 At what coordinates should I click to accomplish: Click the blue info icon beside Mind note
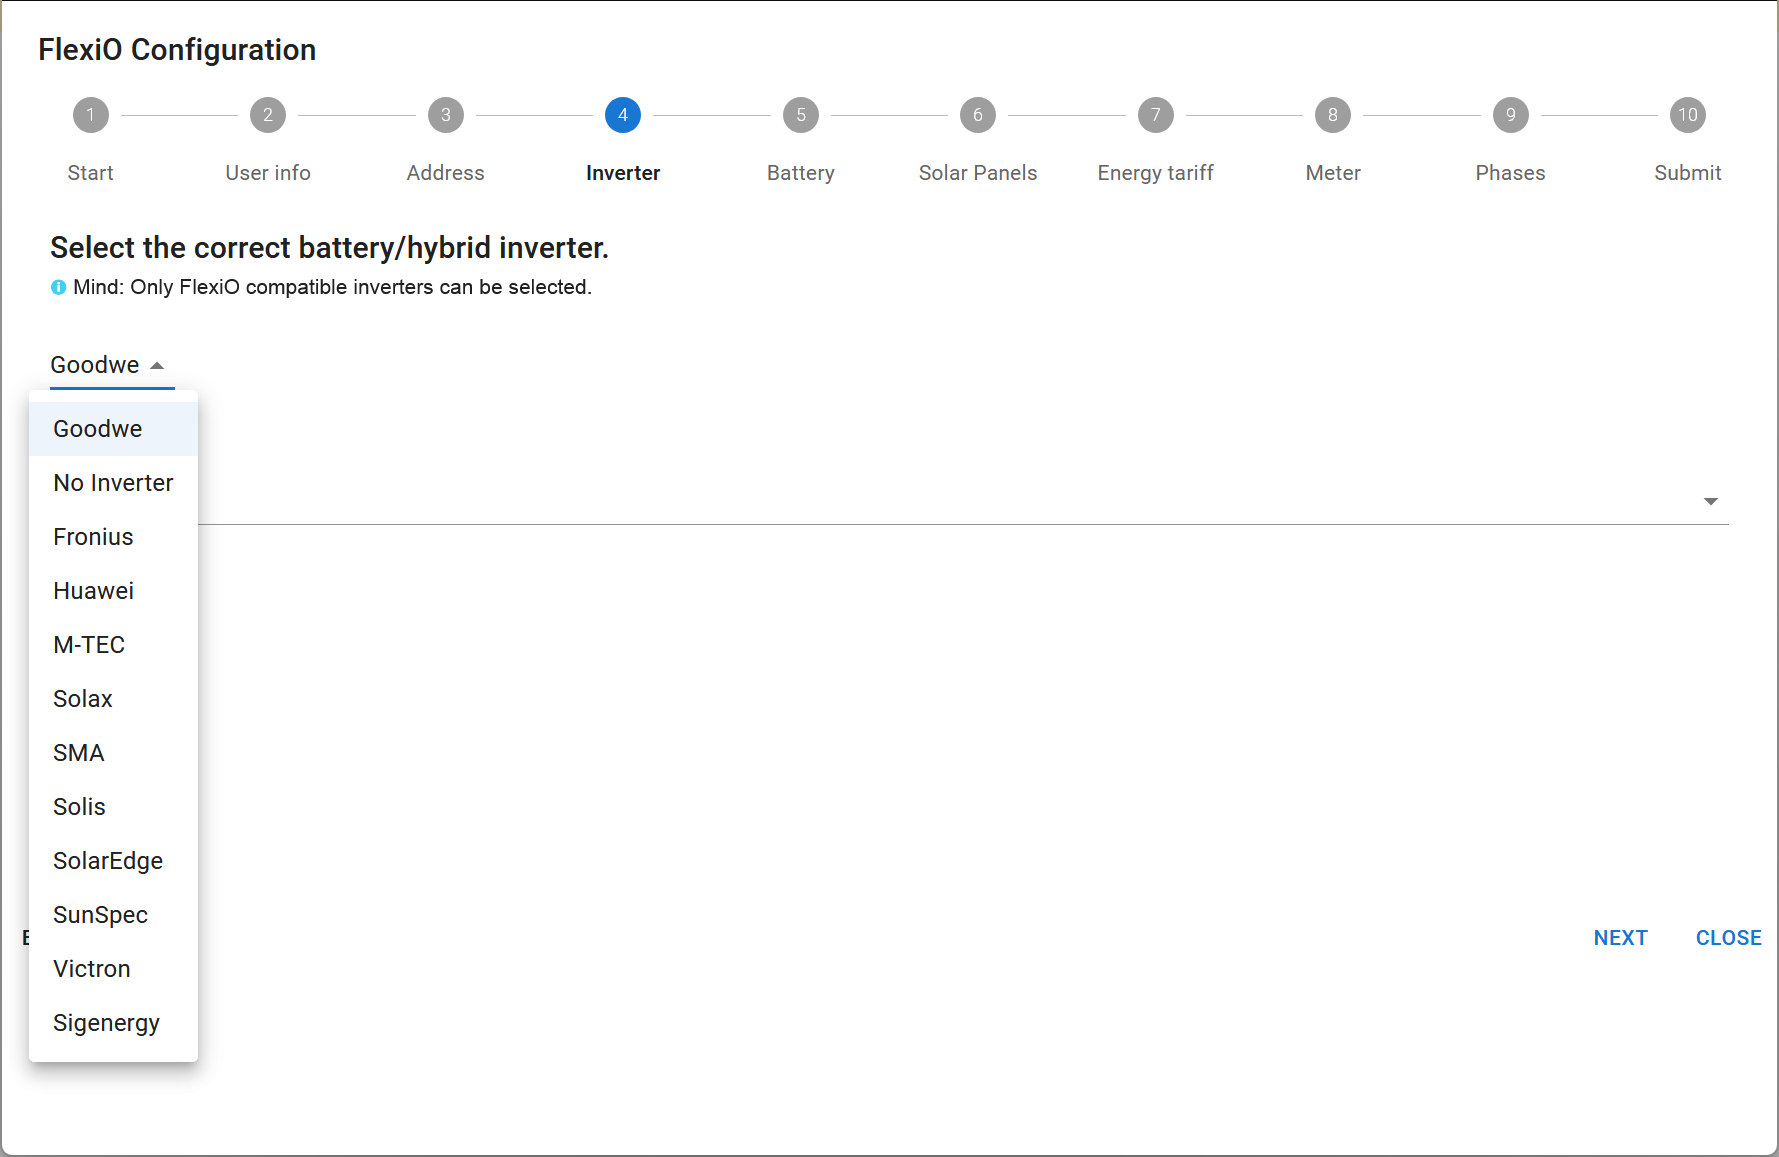(x=58, y=288)
